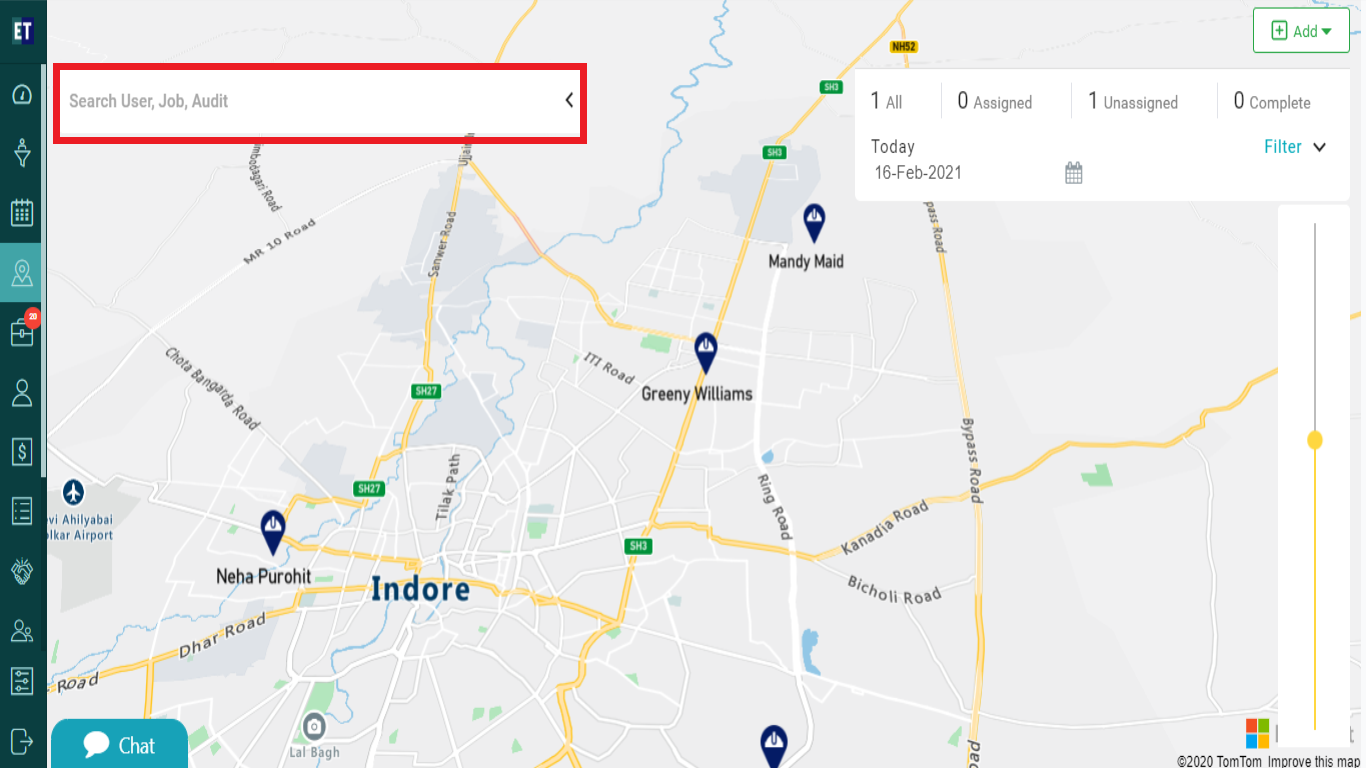Click the Improve this map link
1366x768 pixels.
tap(1314, 761)
